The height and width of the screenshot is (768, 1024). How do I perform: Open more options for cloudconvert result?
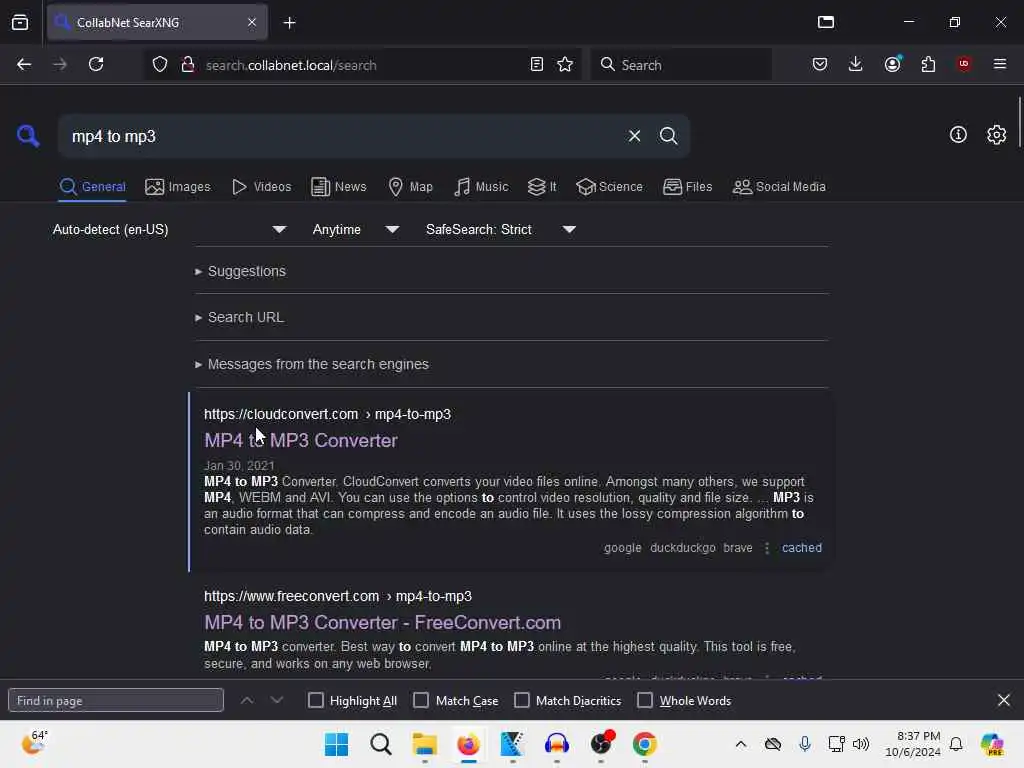click(x=767, y=548)
